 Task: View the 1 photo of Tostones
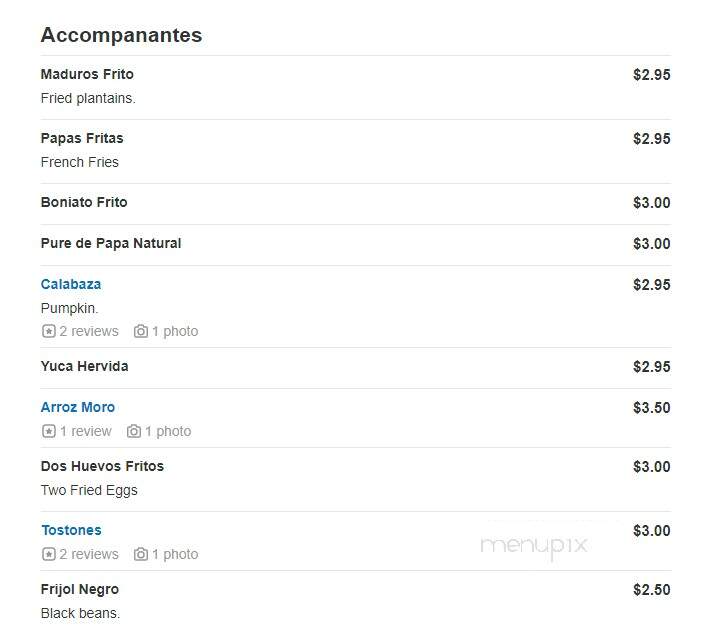(x=175, y=554)
